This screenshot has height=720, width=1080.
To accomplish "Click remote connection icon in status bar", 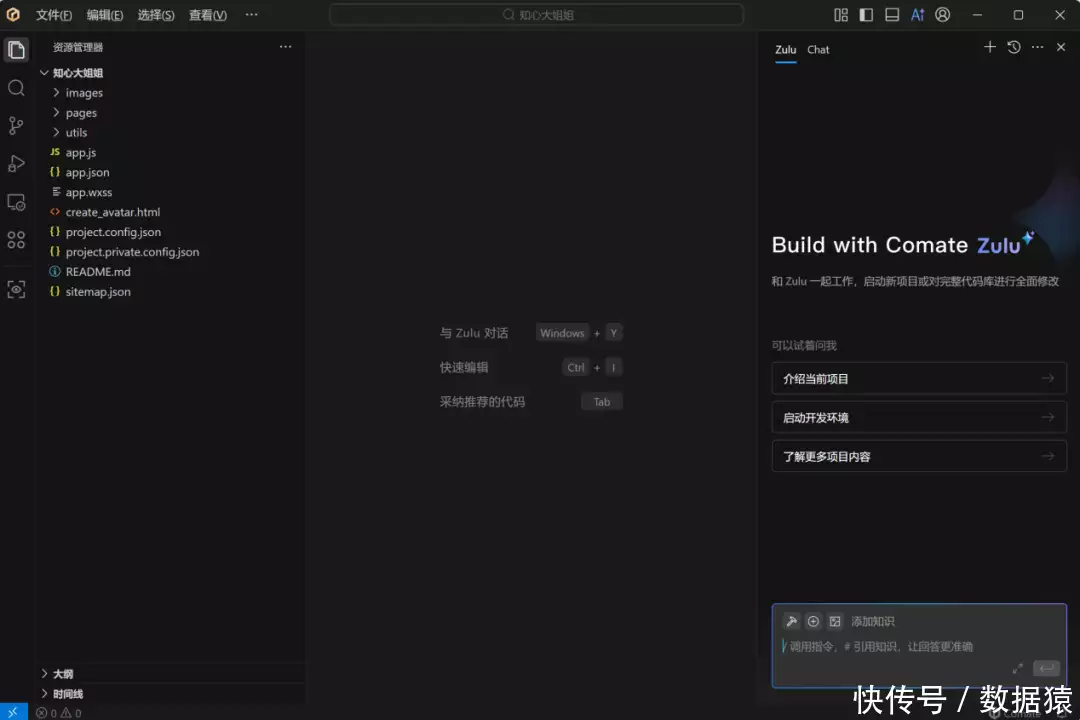I will click(x=13, y=712).
